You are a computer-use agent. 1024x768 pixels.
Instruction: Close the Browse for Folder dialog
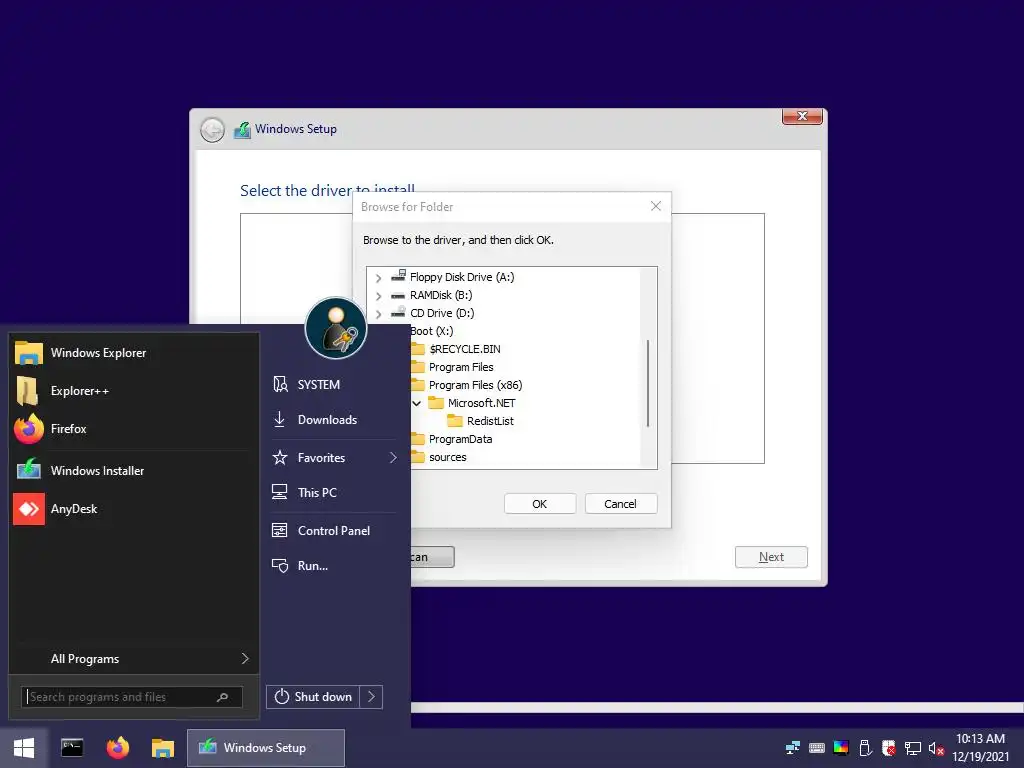(x=656, y=206)
